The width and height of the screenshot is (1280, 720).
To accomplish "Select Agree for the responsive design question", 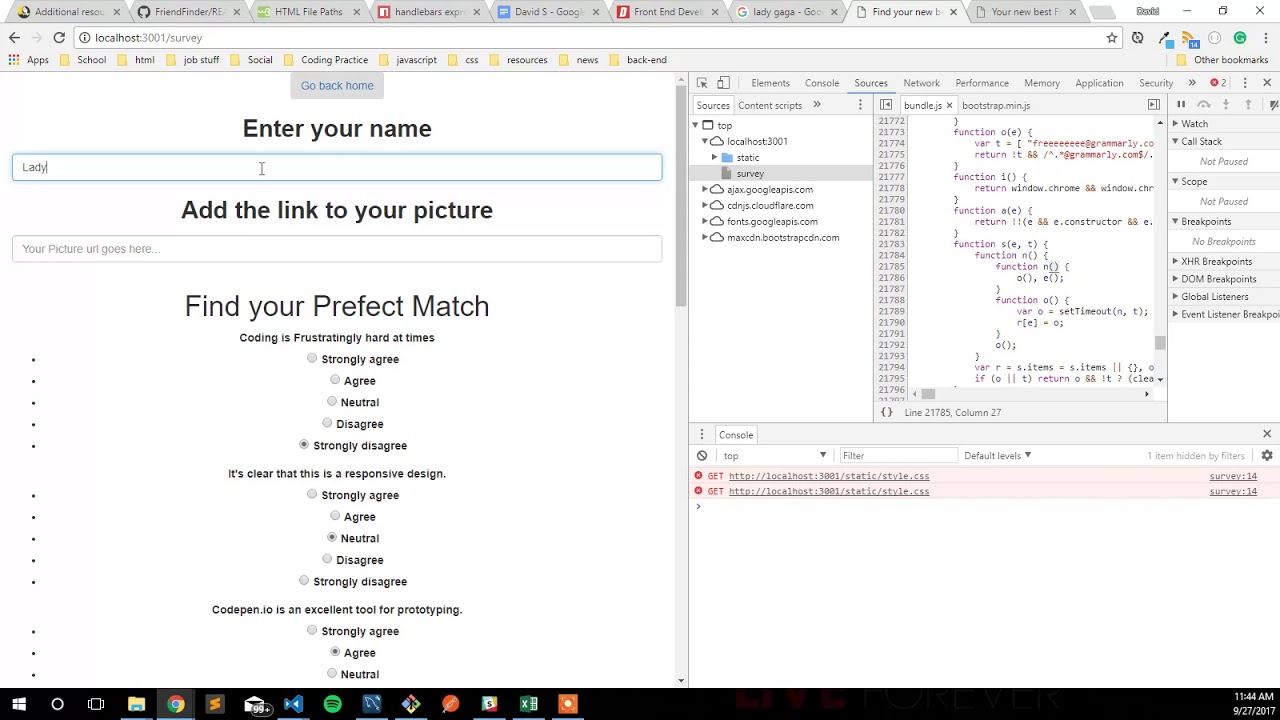I will coord(335,516).
